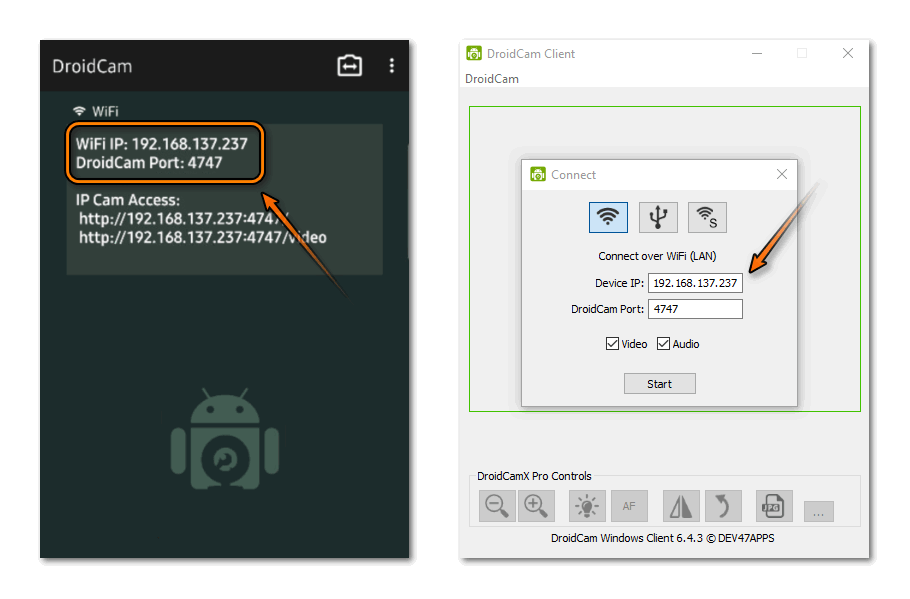Image resolution: width=910 pixels, height=599 pixels.
Task: Click the more options ellipsis button
Action: [819, 512]
